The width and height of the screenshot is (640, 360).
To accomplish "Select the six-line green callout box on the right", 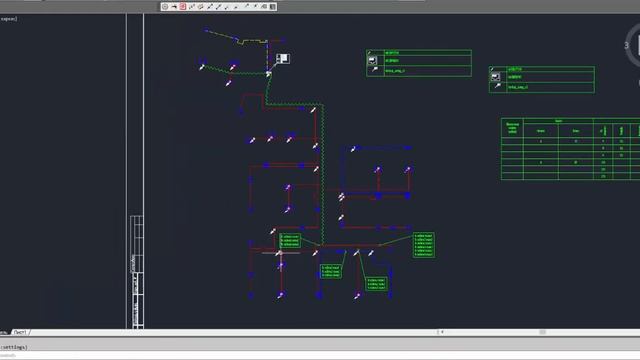I will (x=424, y=245).
